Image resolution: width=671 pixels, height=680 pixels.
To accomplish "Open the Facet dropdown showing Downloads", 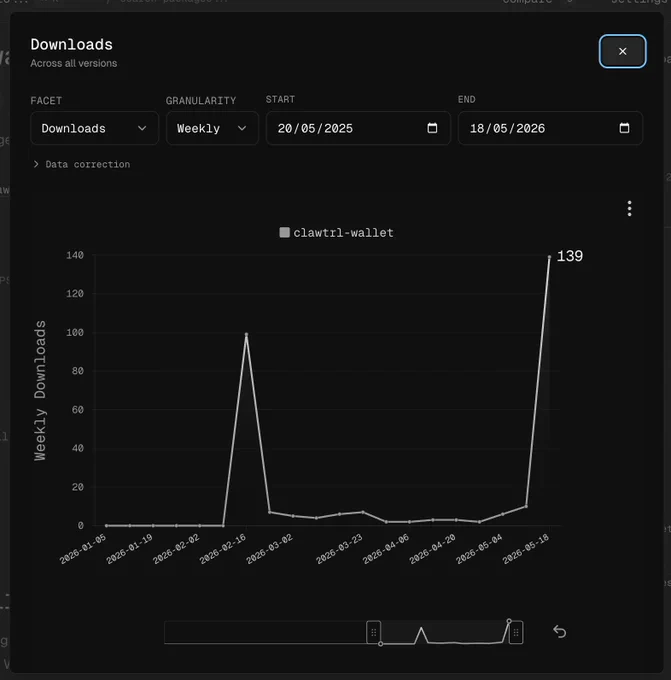I will click(95, 128).
